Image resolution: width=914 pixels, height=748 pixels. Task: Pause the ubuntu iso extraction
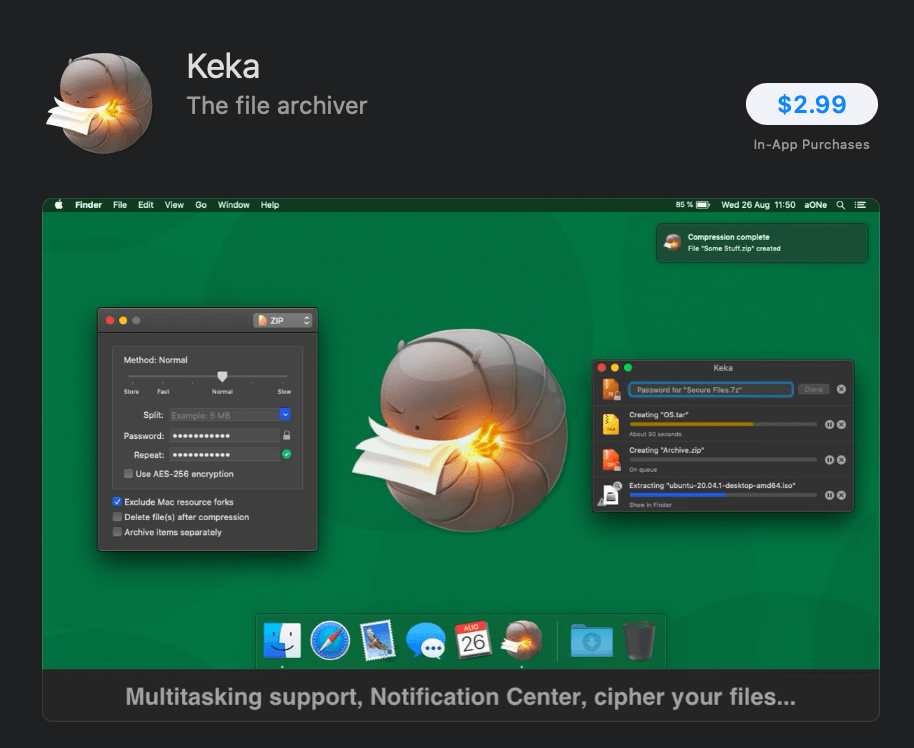[829, 496]
